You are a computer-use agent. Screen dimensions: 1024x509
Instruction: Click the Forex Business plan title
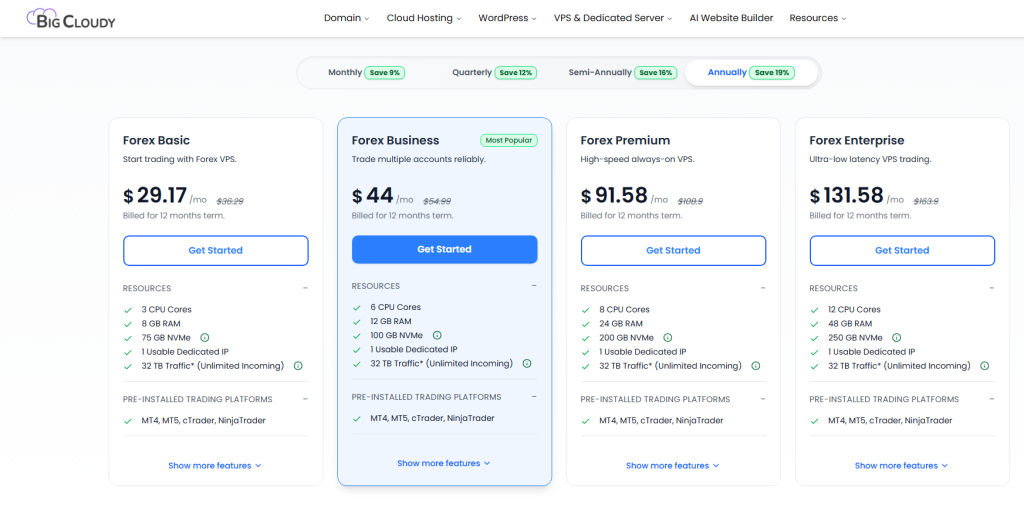point(395,140)
